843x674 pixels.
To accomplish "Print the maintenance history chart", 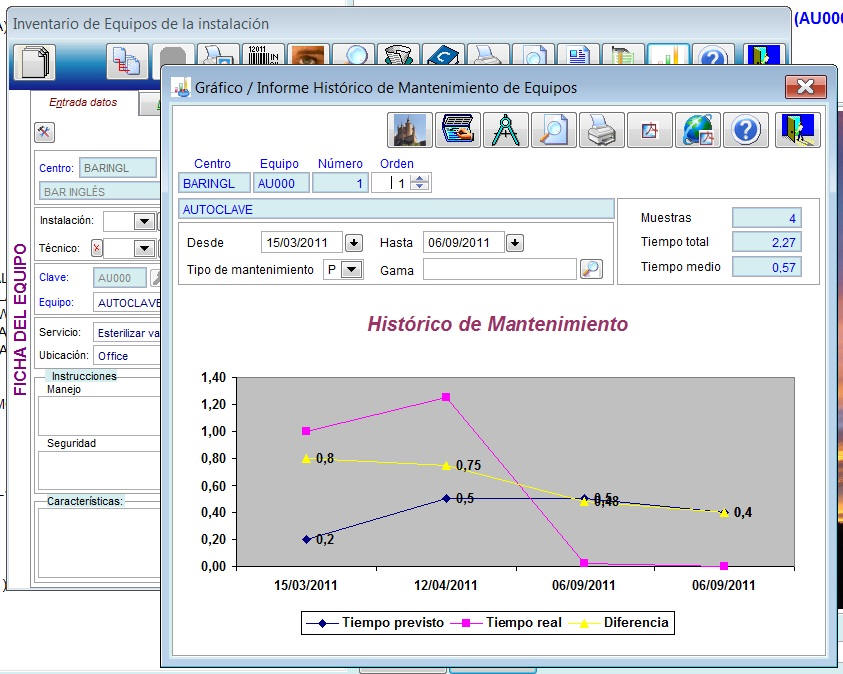I will pyautogui.click(x=602, y=130).
